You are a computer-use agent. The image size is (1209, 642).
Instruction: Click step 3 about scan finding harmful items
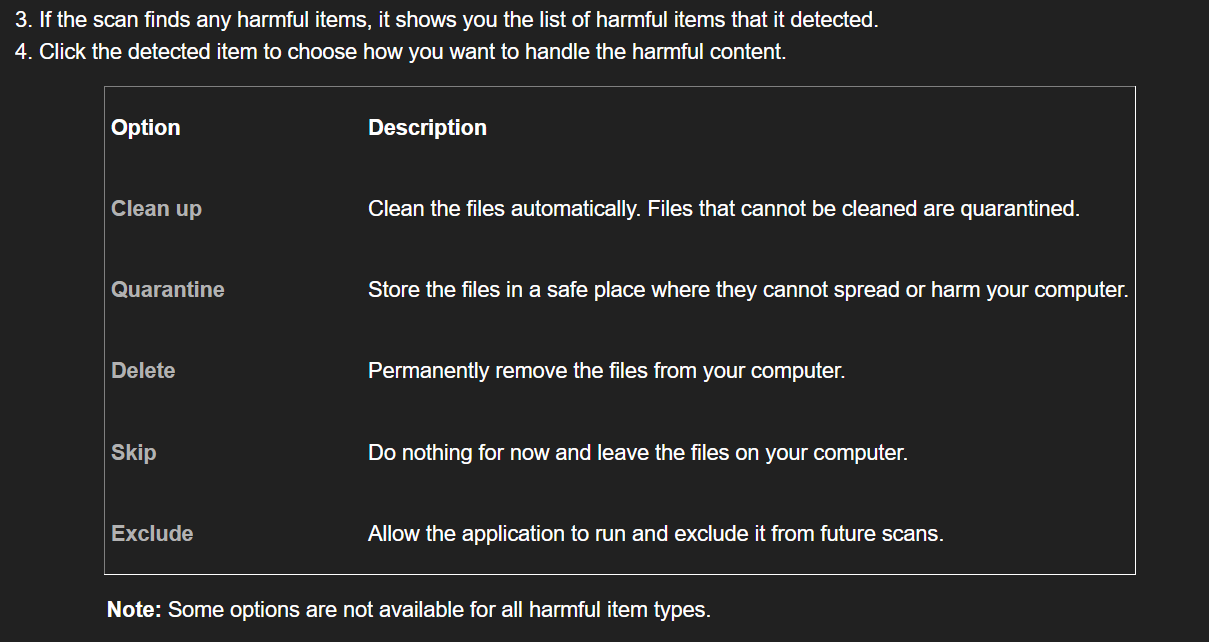point(447,20)
